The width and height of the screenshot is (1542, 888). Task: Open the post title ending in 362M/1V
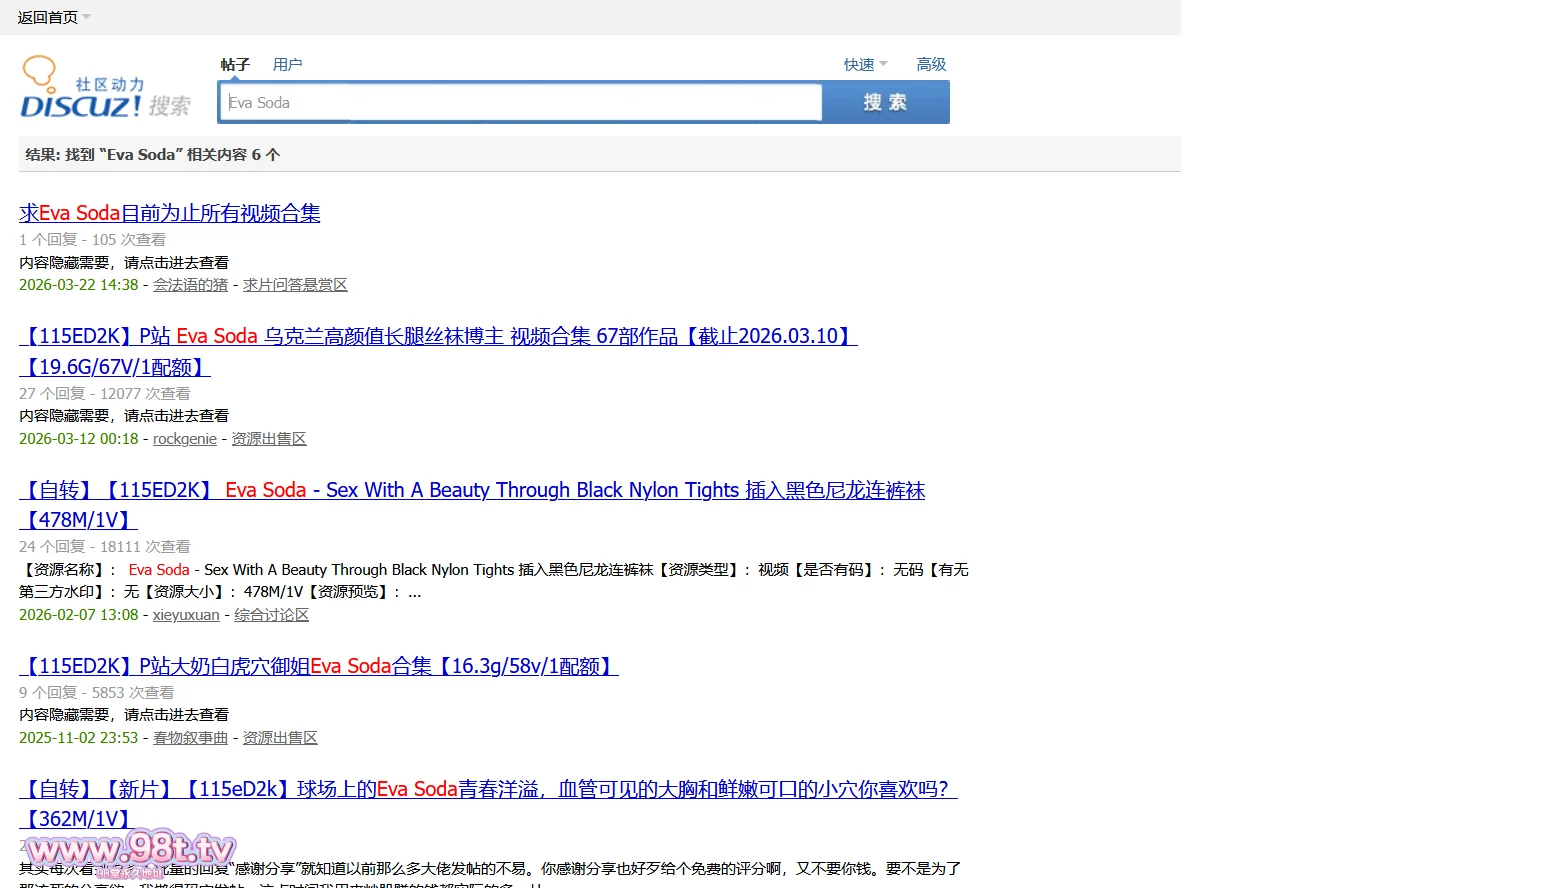click(488, 804)
